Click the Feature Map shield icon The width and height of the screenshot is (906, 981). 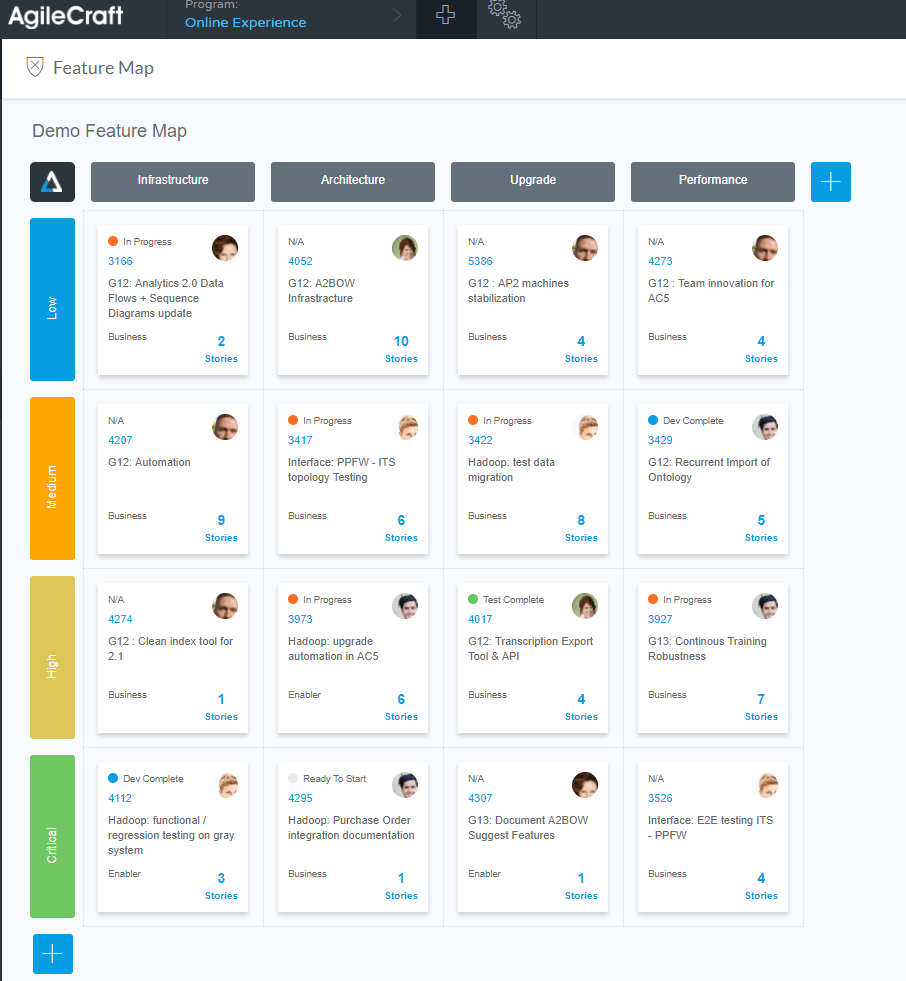click(35, 66)
